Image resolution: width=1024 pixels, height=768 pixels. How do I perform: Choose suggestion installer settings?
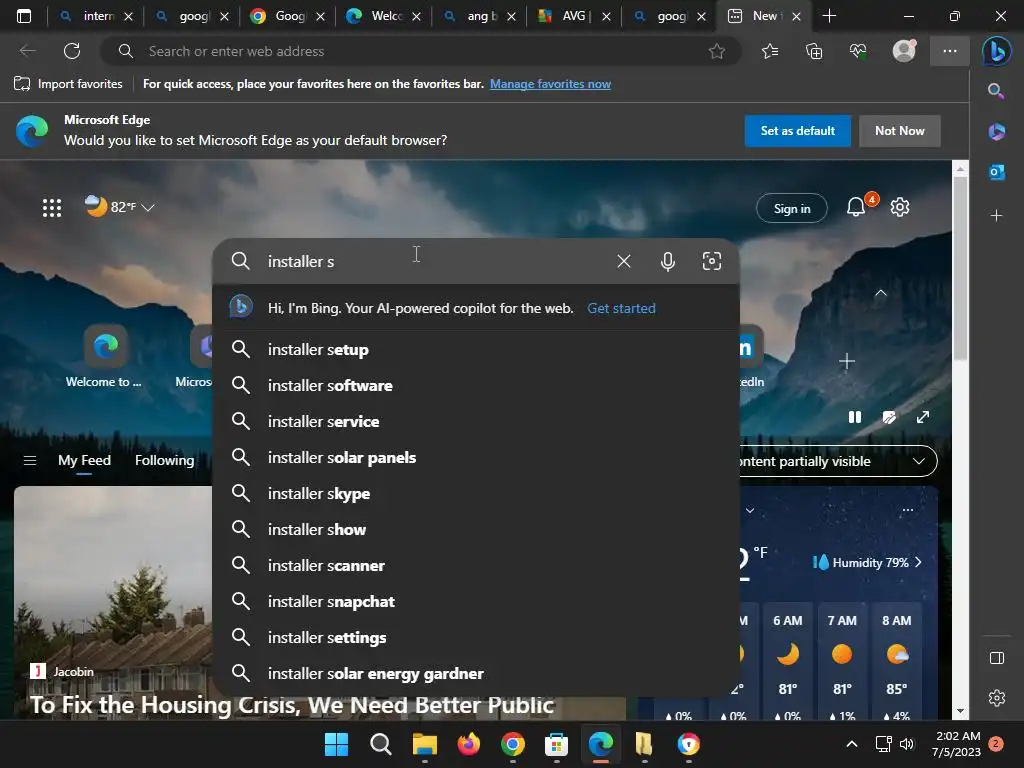point(476,637)
